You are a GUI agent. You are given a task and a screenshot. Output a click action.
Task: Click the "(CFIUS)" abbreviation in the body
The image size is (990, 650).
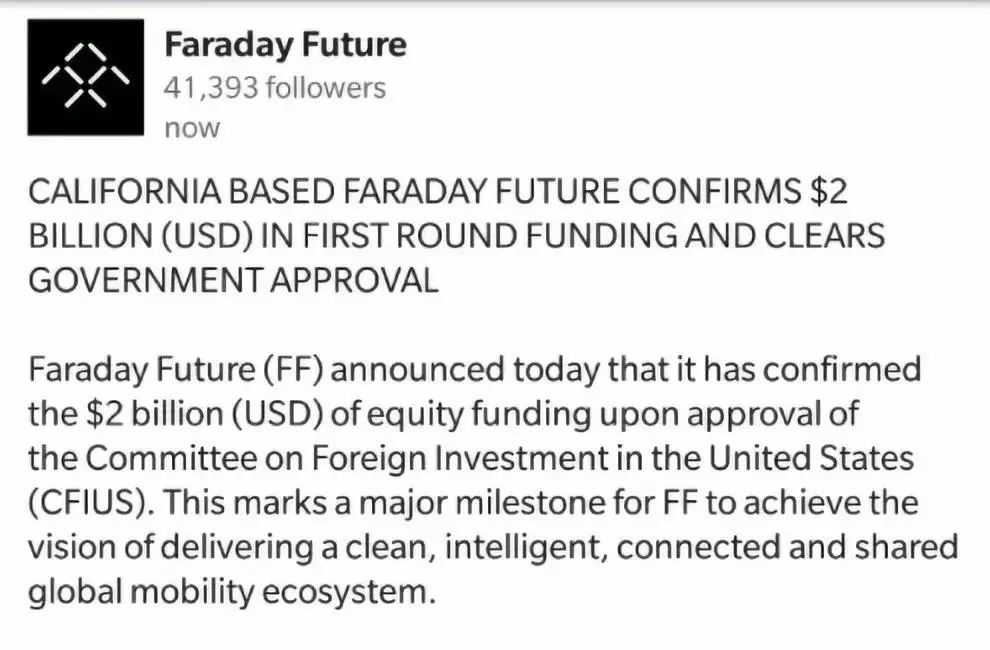[92, 503]
